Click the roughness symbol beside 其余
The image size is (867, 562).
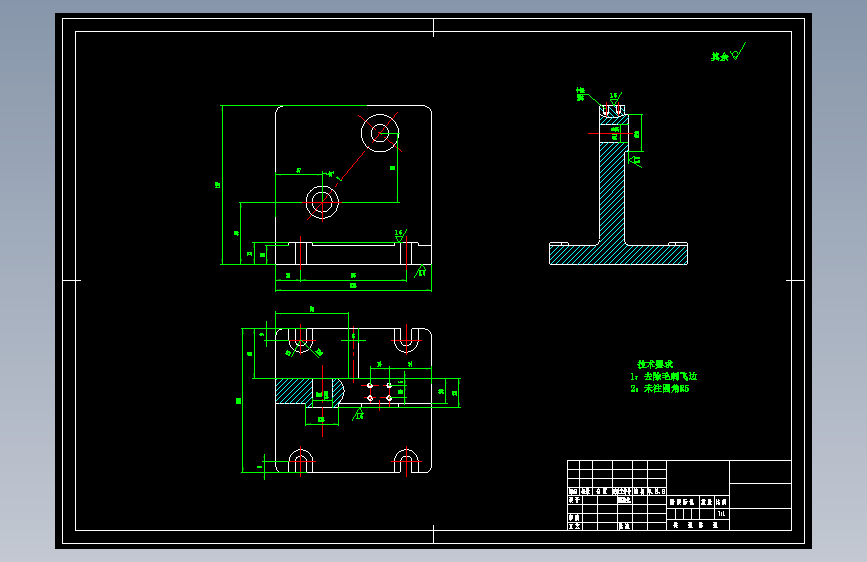(738, 52)
